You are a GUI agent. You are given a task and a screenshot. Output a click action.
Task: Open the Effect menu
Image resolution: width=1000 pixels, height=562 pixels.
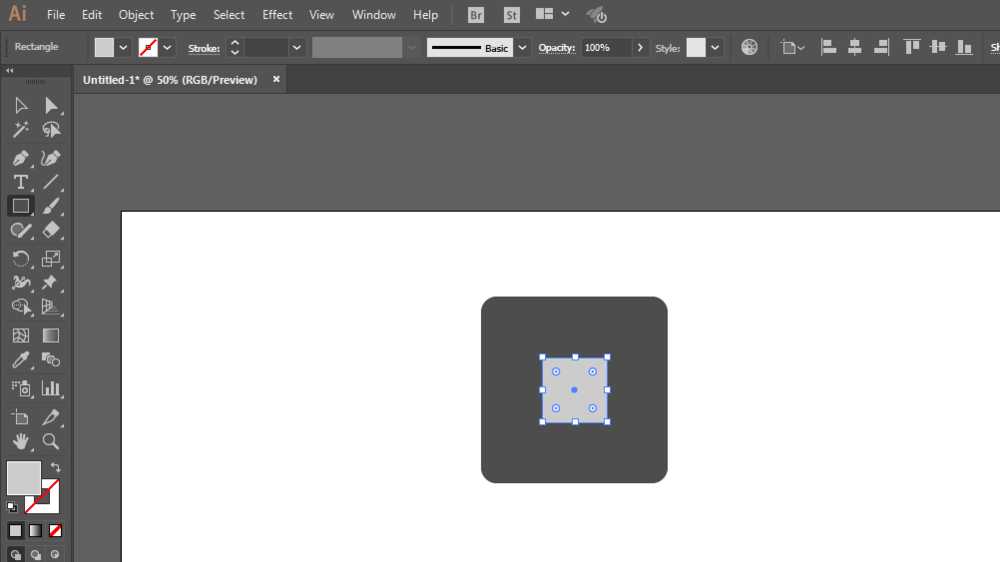click(x=277, y=15)
